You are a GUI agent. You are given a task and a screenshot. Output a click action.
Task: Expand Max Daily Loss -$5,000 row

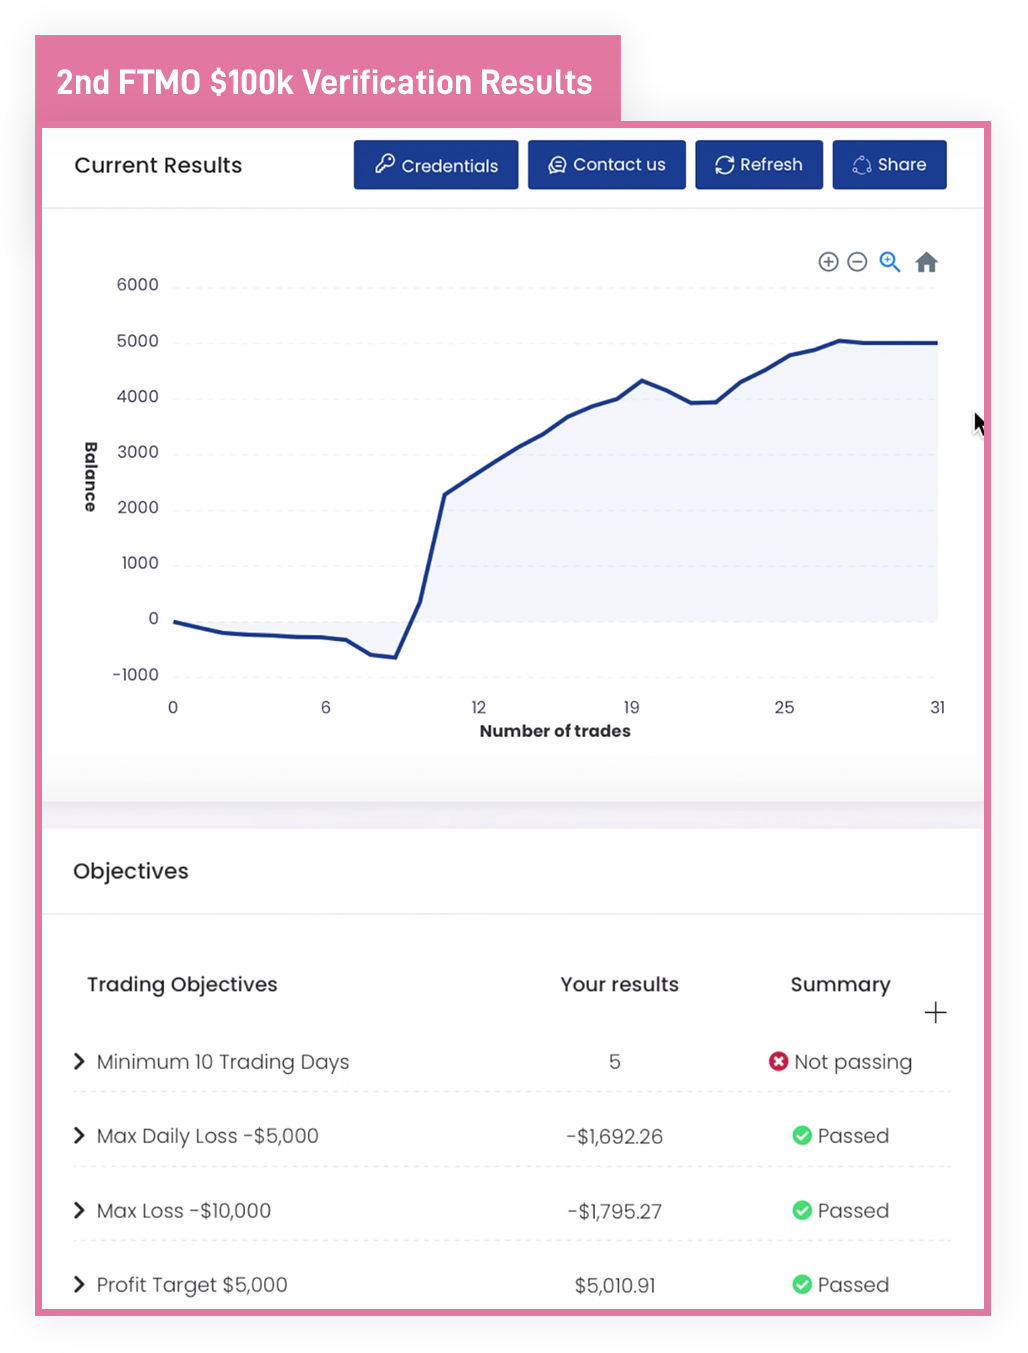pos(79,1135)
